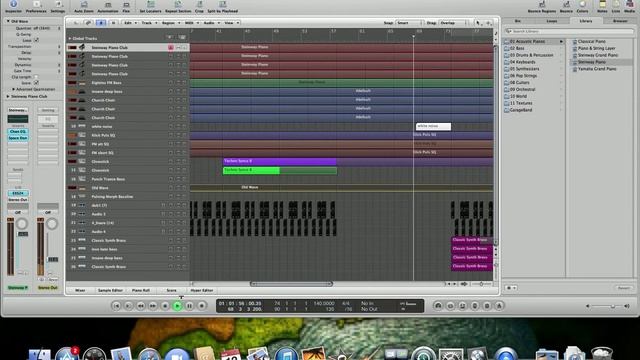Switch to the Loops tab
The image size is (640, 360).
click(x=551, y=21)
